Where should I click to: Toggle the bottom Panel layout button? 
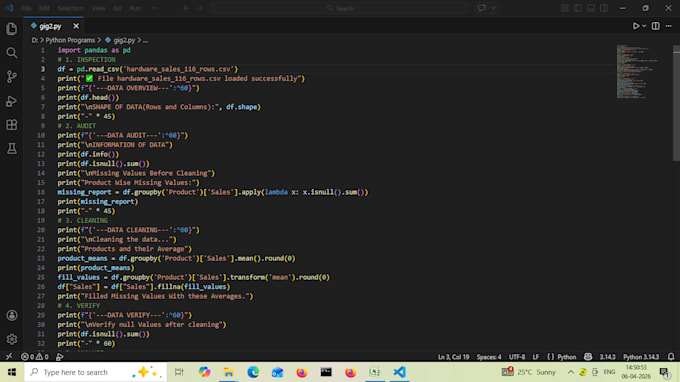591,8
